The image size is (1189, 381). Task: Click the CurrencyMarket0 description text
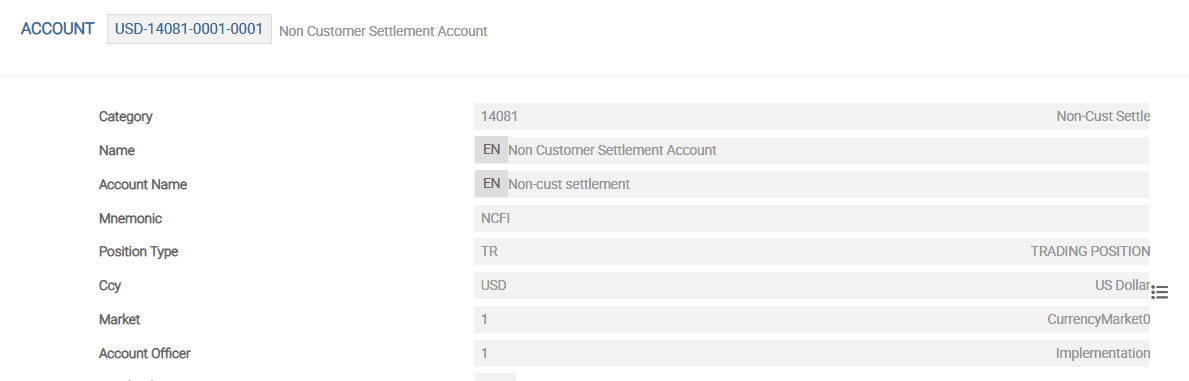tap(1098, 320)
